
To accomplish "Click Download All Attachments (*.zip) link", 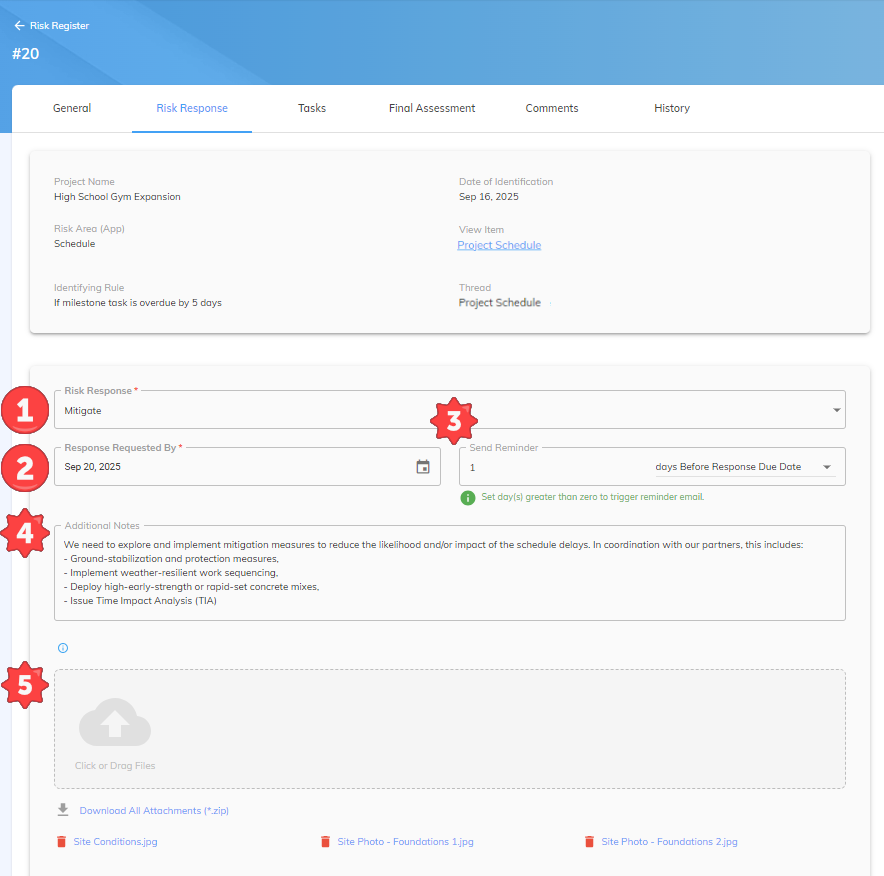I will coord(154,811).
